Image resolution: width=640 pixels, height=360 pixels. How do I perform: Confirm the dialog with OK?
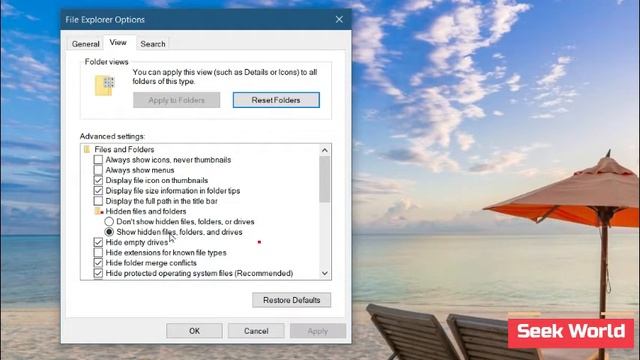194,331
